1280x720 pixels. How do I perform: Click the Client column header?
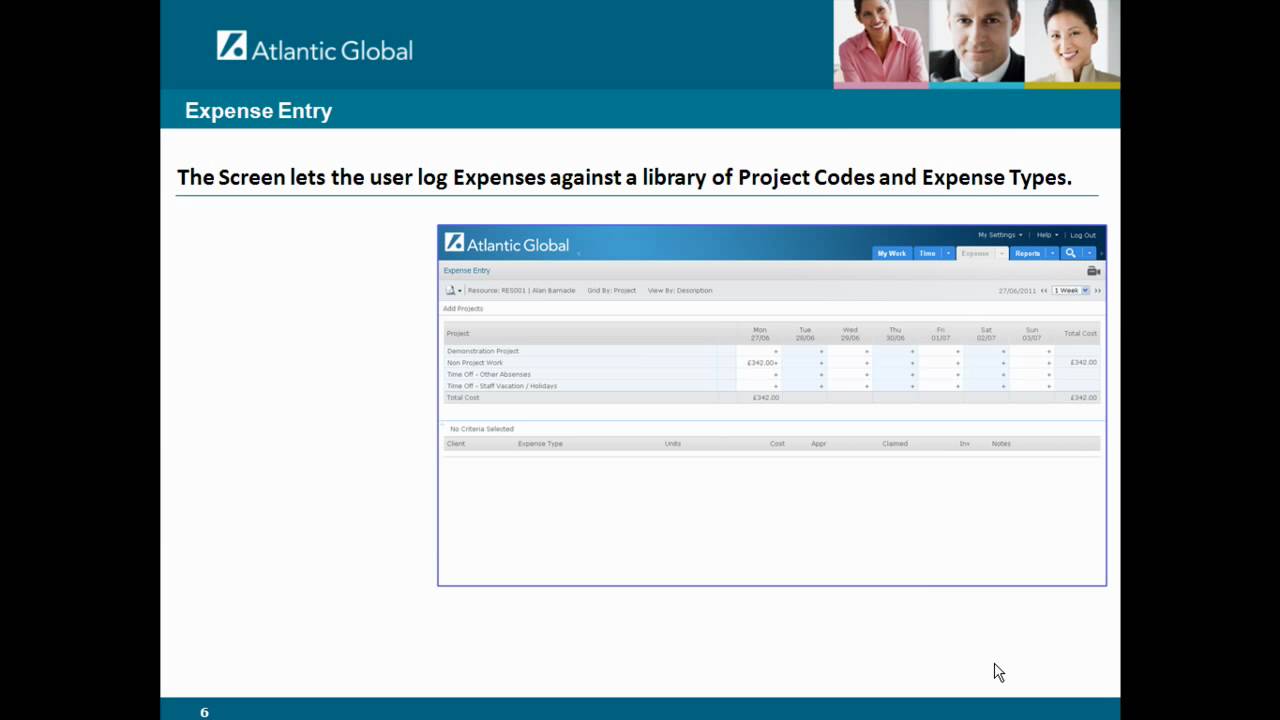pyautogui.click(x=456, y=444)
